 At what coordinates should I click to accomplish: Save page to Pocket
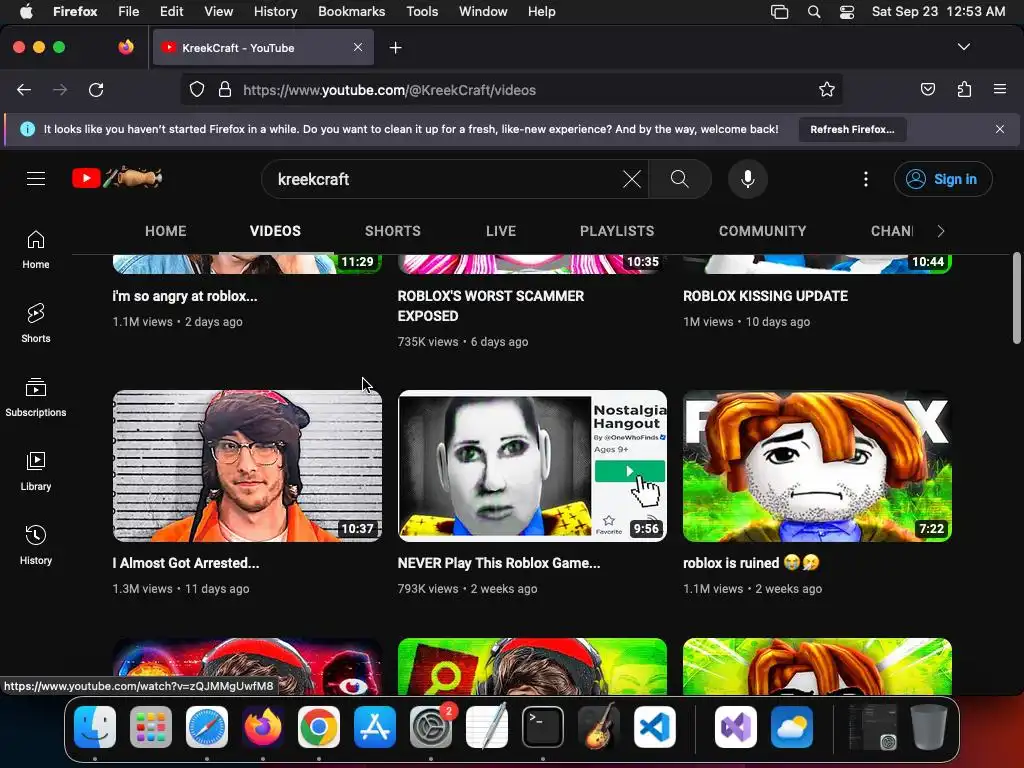click(928, 89)
